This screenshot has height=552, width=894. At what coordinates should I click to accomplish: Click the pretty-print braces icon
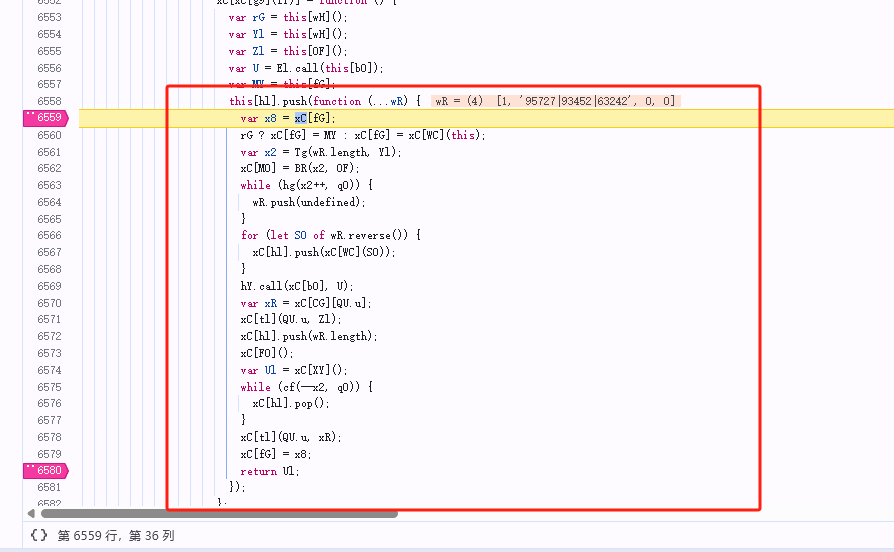pos(39,535)
